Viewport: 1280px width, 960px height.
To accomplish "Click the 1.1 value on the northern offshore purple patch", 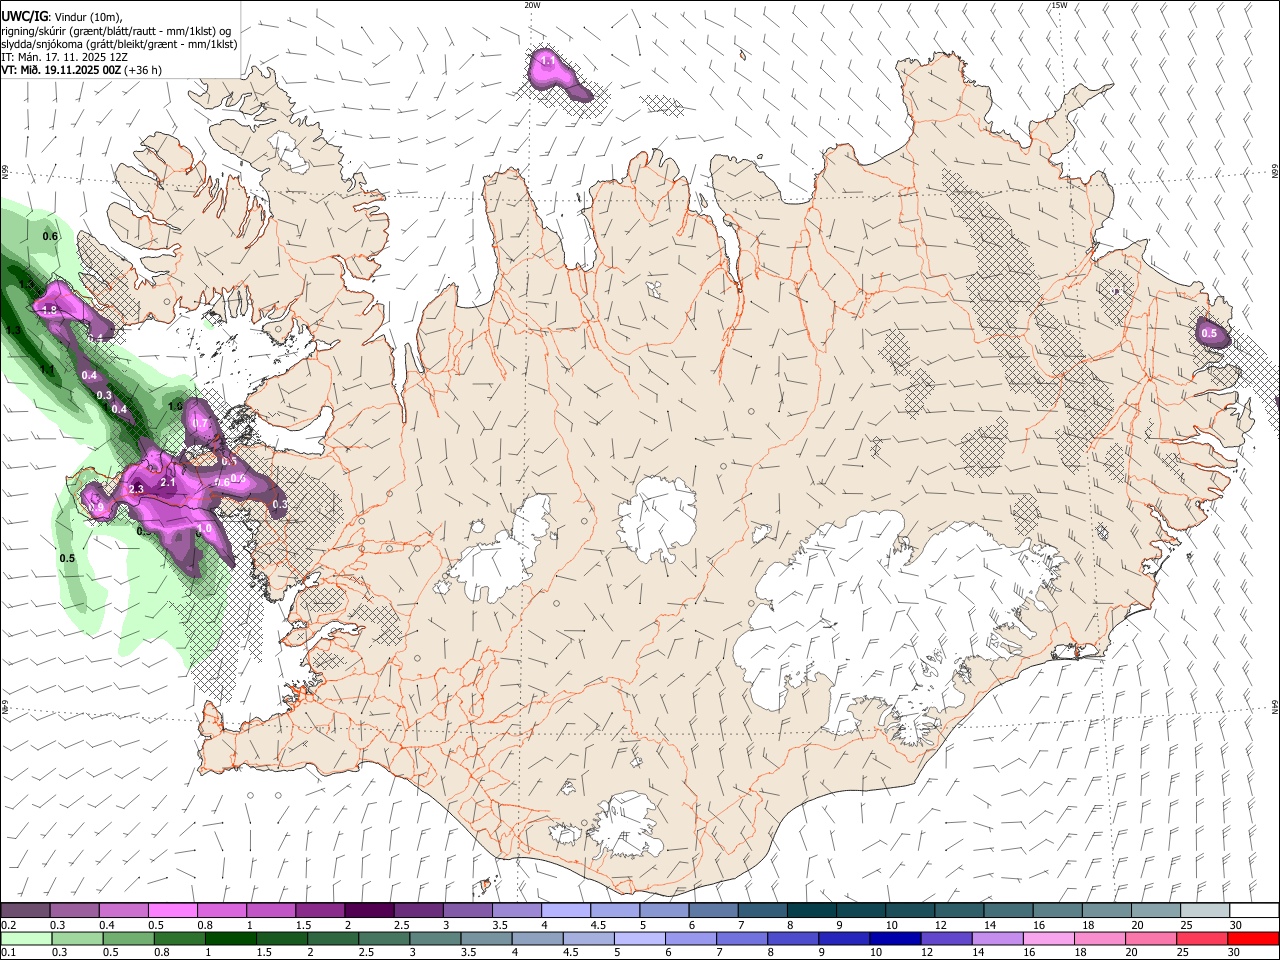I will 548,62.
